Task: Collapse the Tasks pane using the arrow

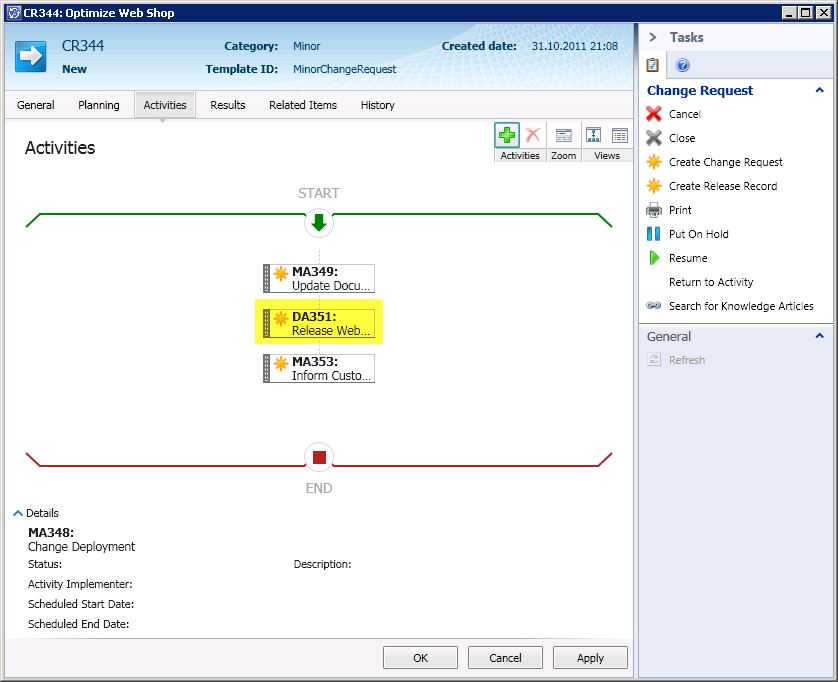Action: [x=653, y=37]
